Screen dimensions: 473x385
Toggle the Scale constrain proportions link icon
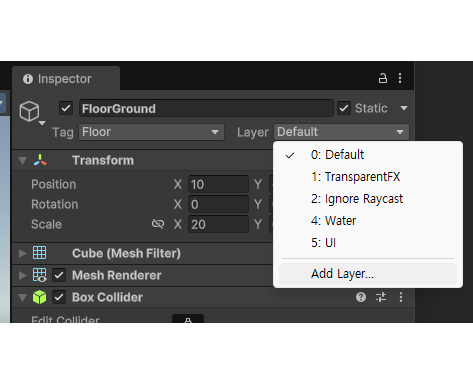pos(158,224)
